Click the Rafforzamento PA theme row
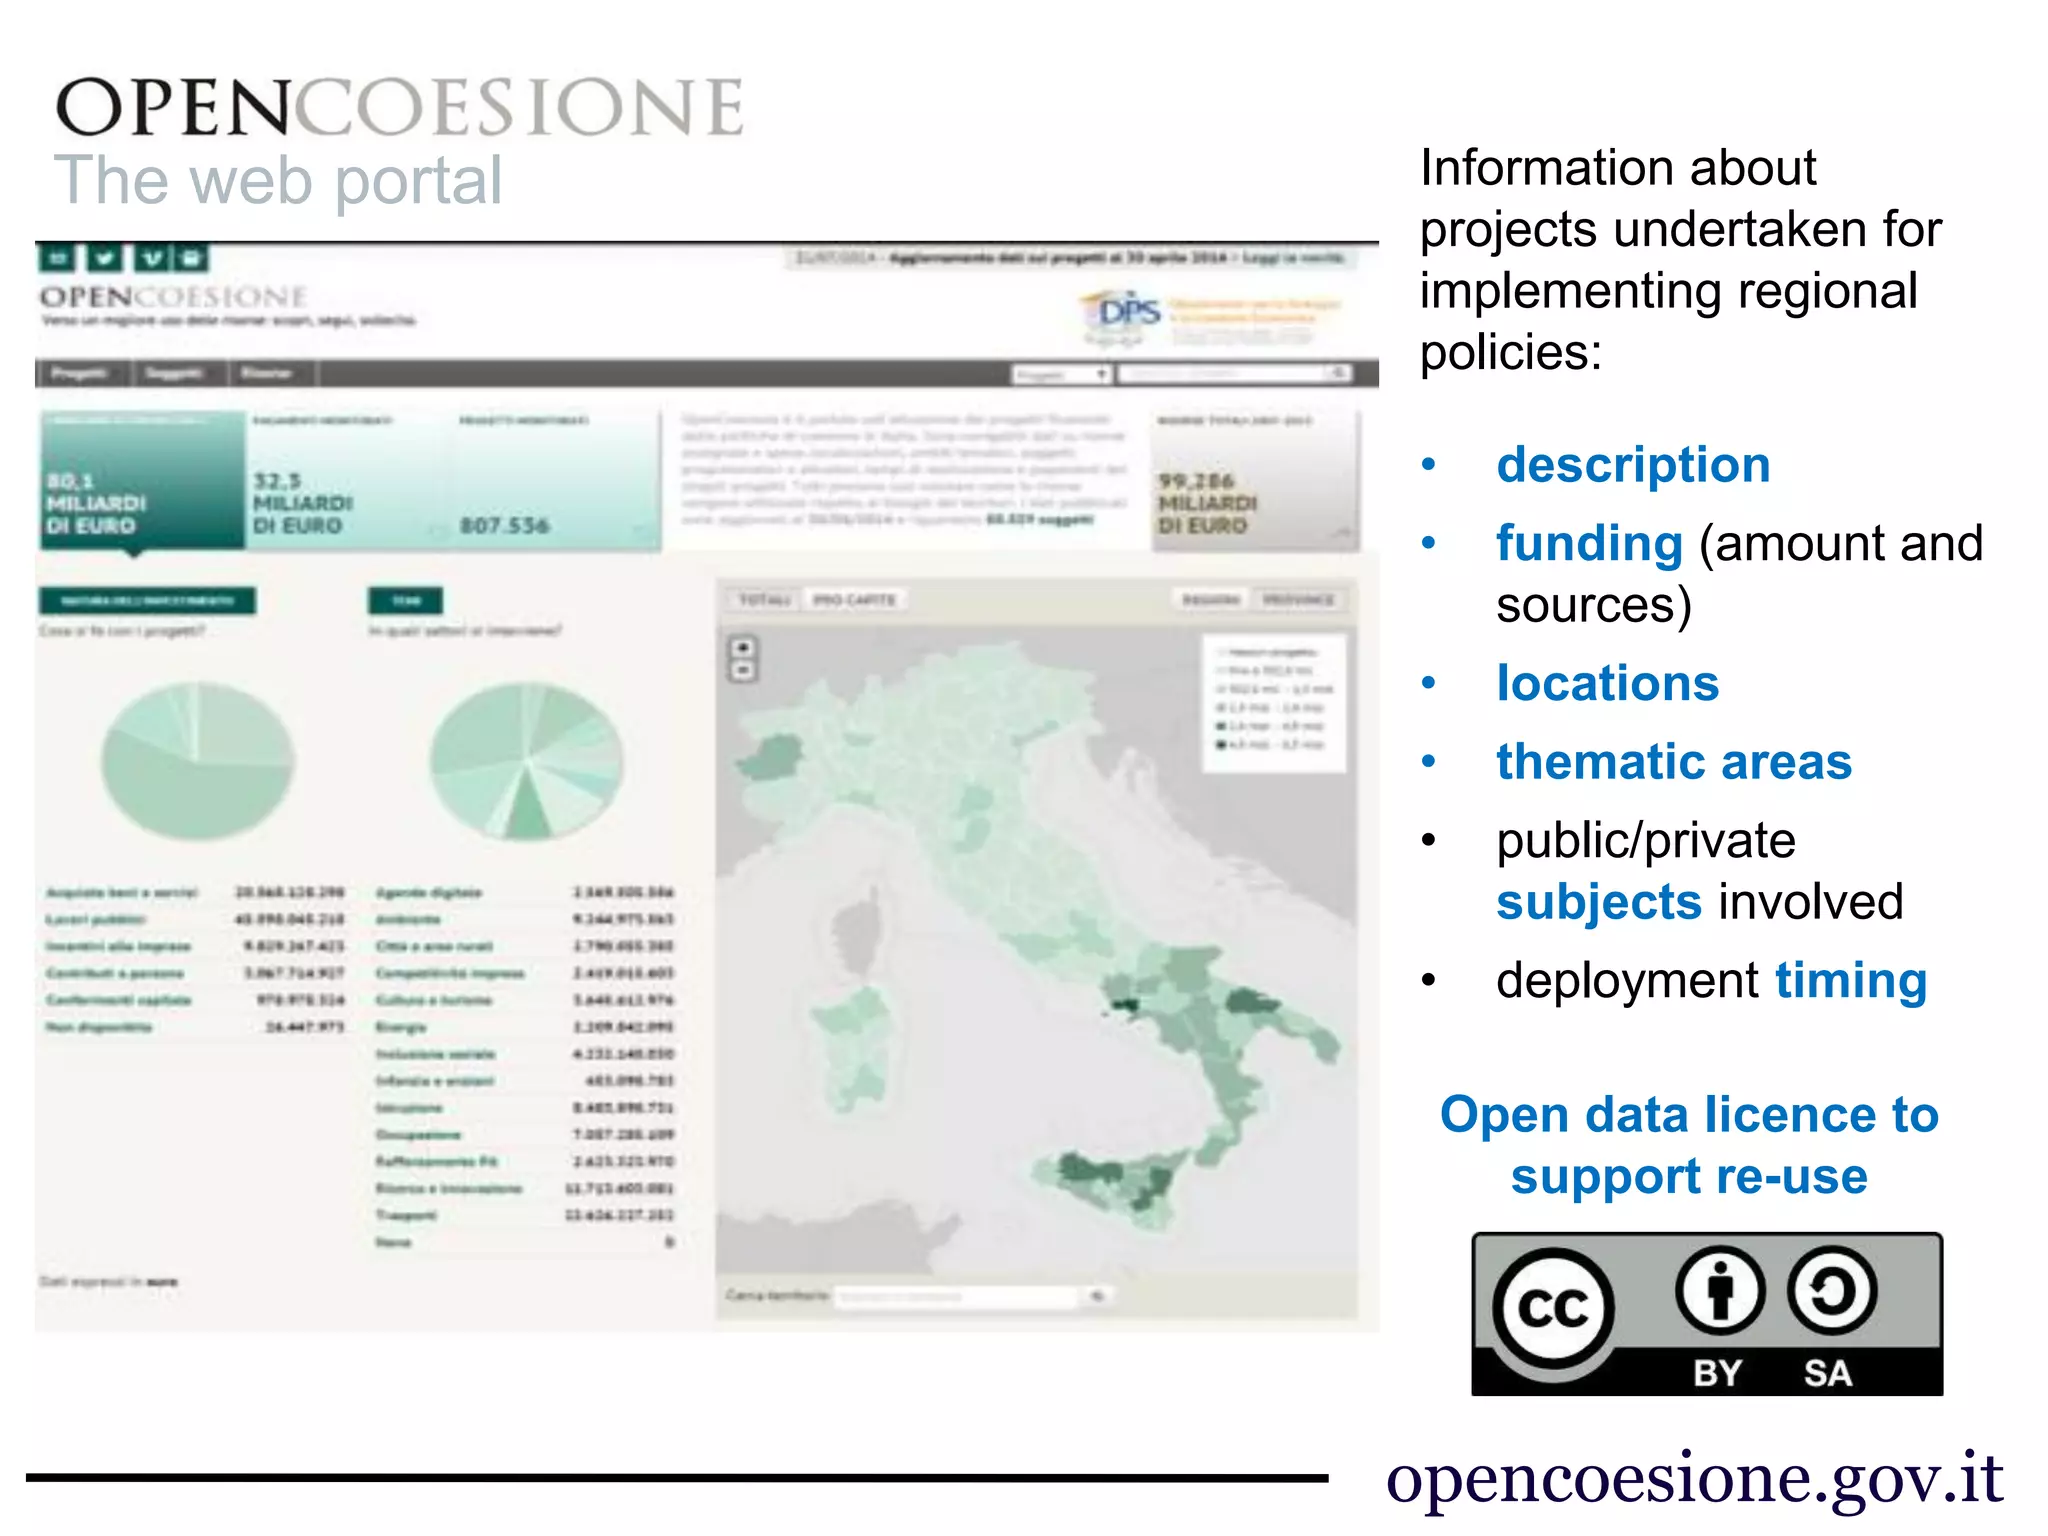Image resolution: width=2048 pixels, height=1536 pixels. pos(525,1162)
